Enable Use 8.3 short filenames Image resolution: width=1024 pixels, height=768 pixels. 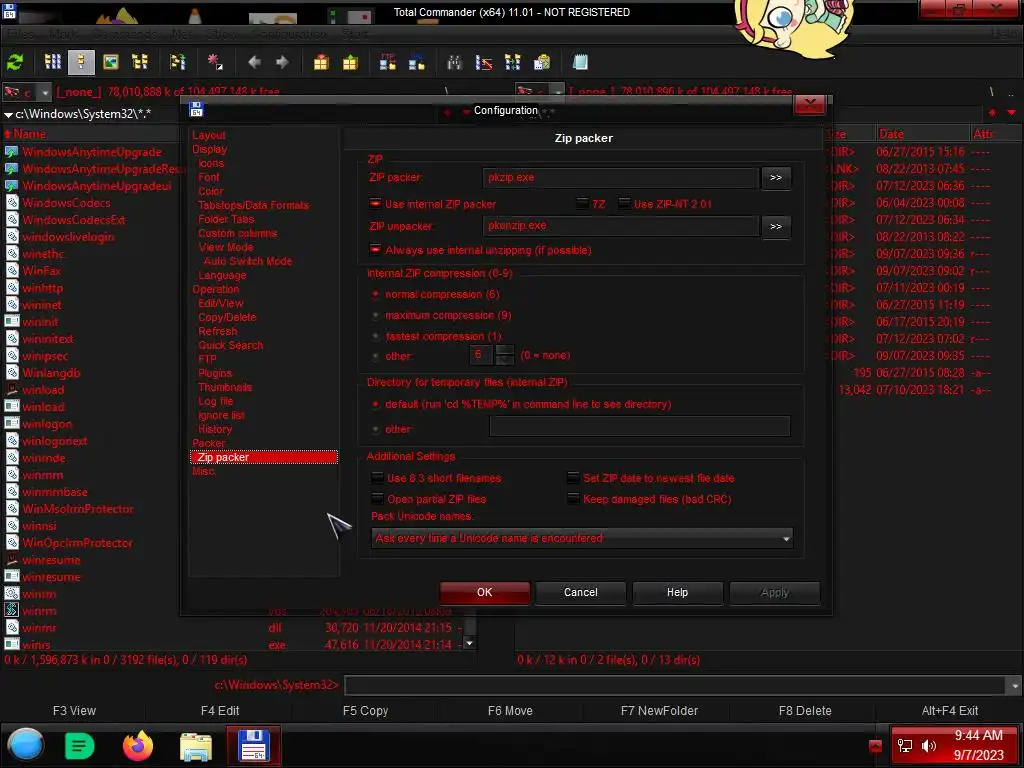377,478
